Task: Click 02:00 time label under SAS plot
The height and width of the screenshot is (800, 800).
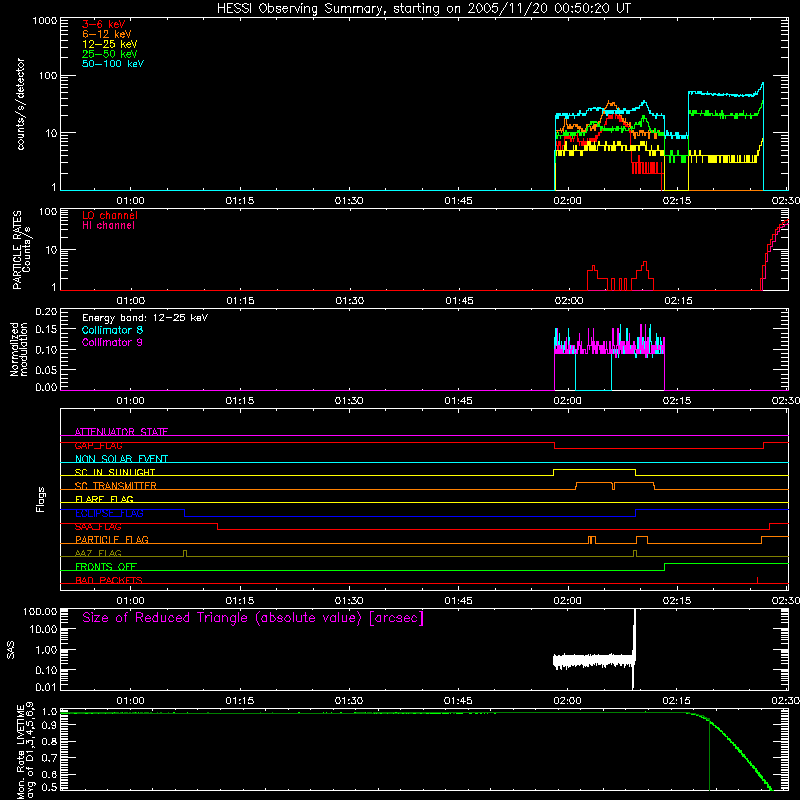Action: coord(567,701)
